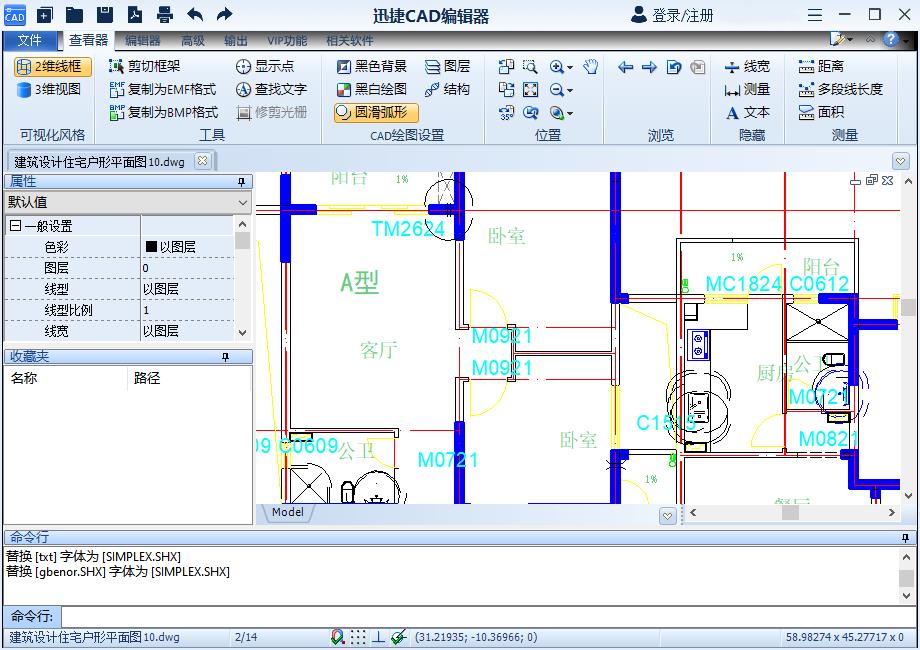Click the drawing vertical scrollbar thumb
920x650 pixels.
pyautogui.click(x=908, y=307)
